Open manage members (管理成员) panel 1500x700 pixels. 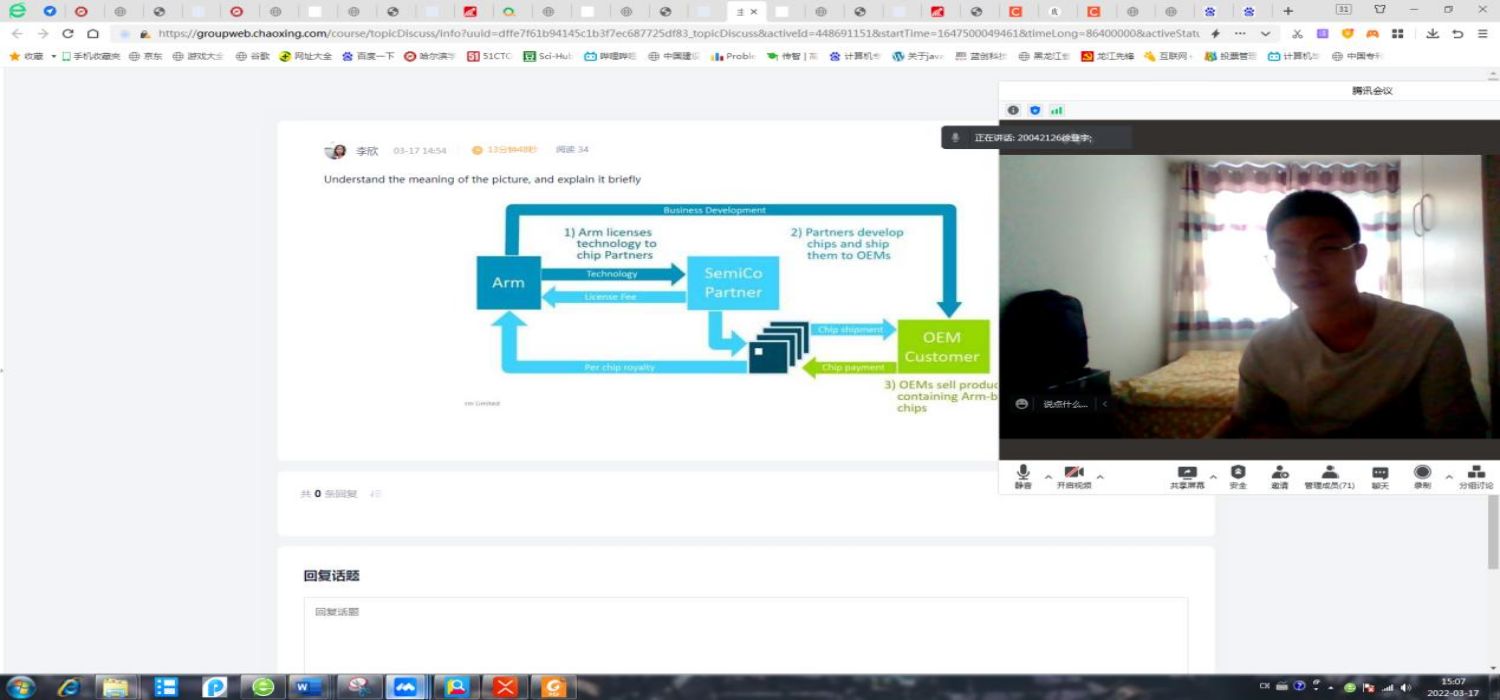pyautogui.click(x=1329, y=474)
